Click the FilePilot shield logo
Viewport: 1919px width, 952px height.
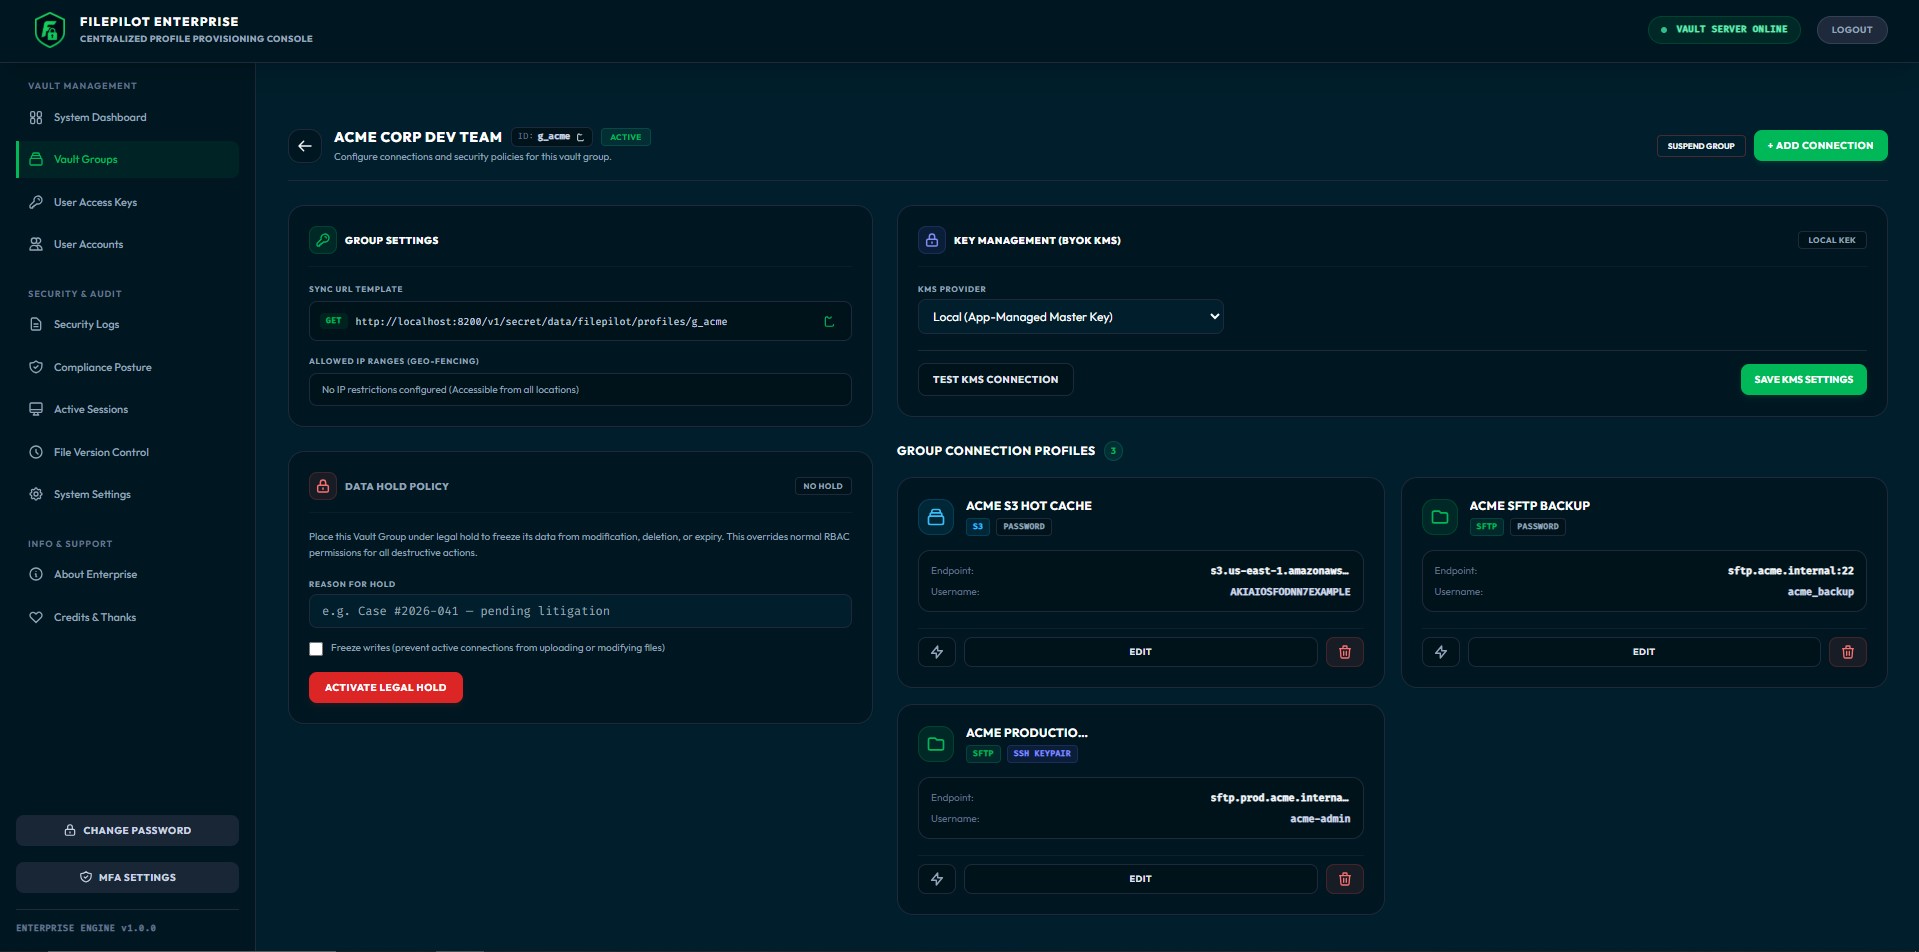49,30
